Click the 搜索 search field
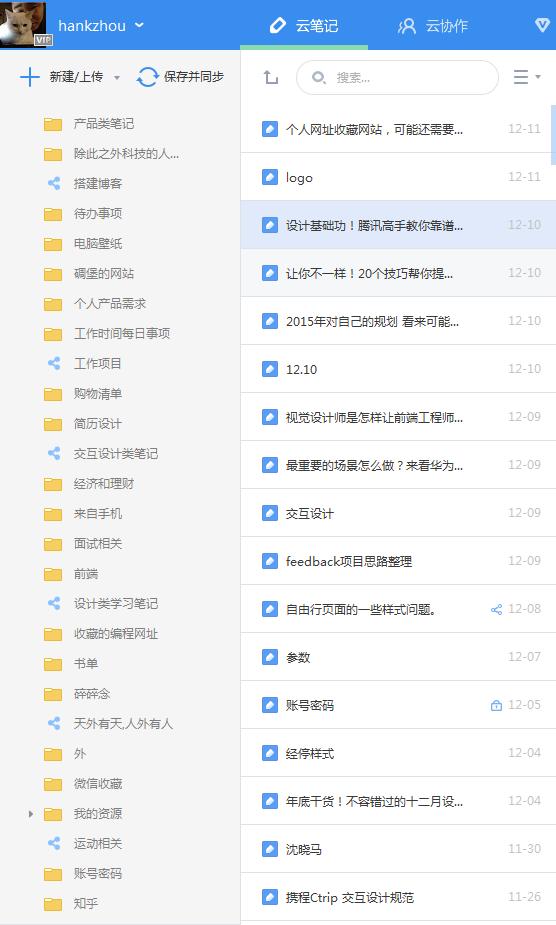This screenshot has height=925, width=556. 397,77
